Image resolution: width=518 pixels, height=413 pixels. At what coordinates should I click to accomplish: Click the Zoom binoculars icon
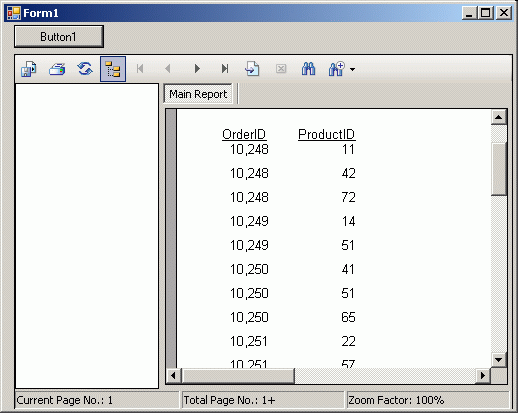tap(336, 69)
